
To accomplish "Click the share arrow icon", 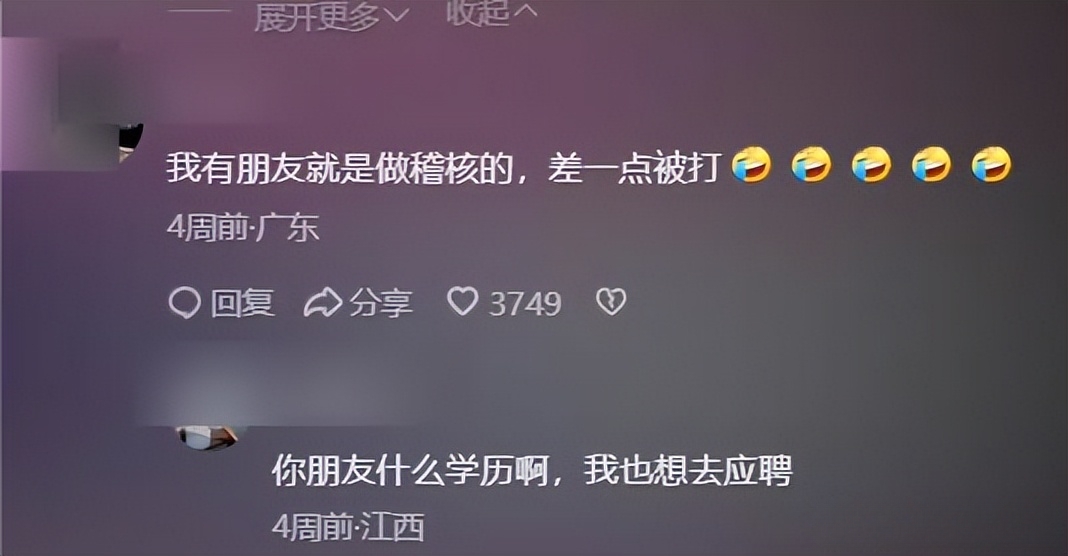I will pos(322,303).
